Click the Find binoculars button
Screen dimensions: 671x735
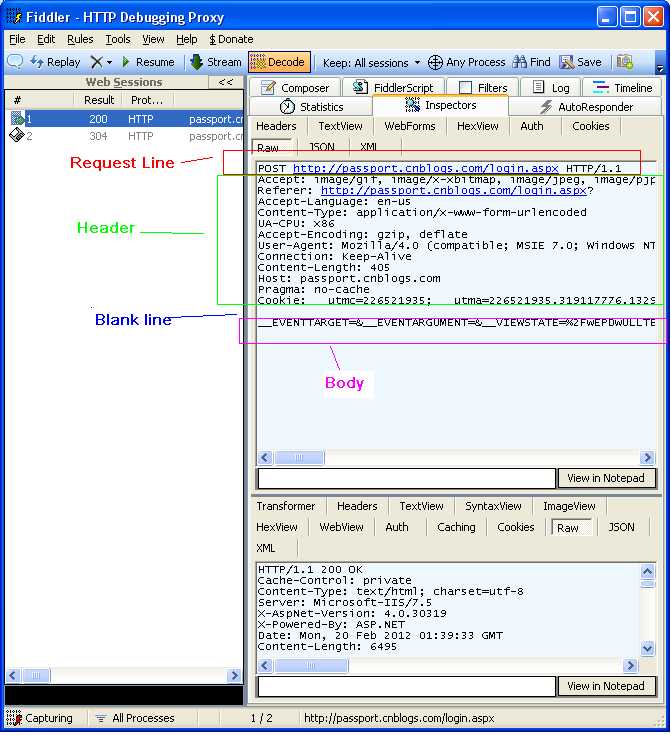point(532,62)
